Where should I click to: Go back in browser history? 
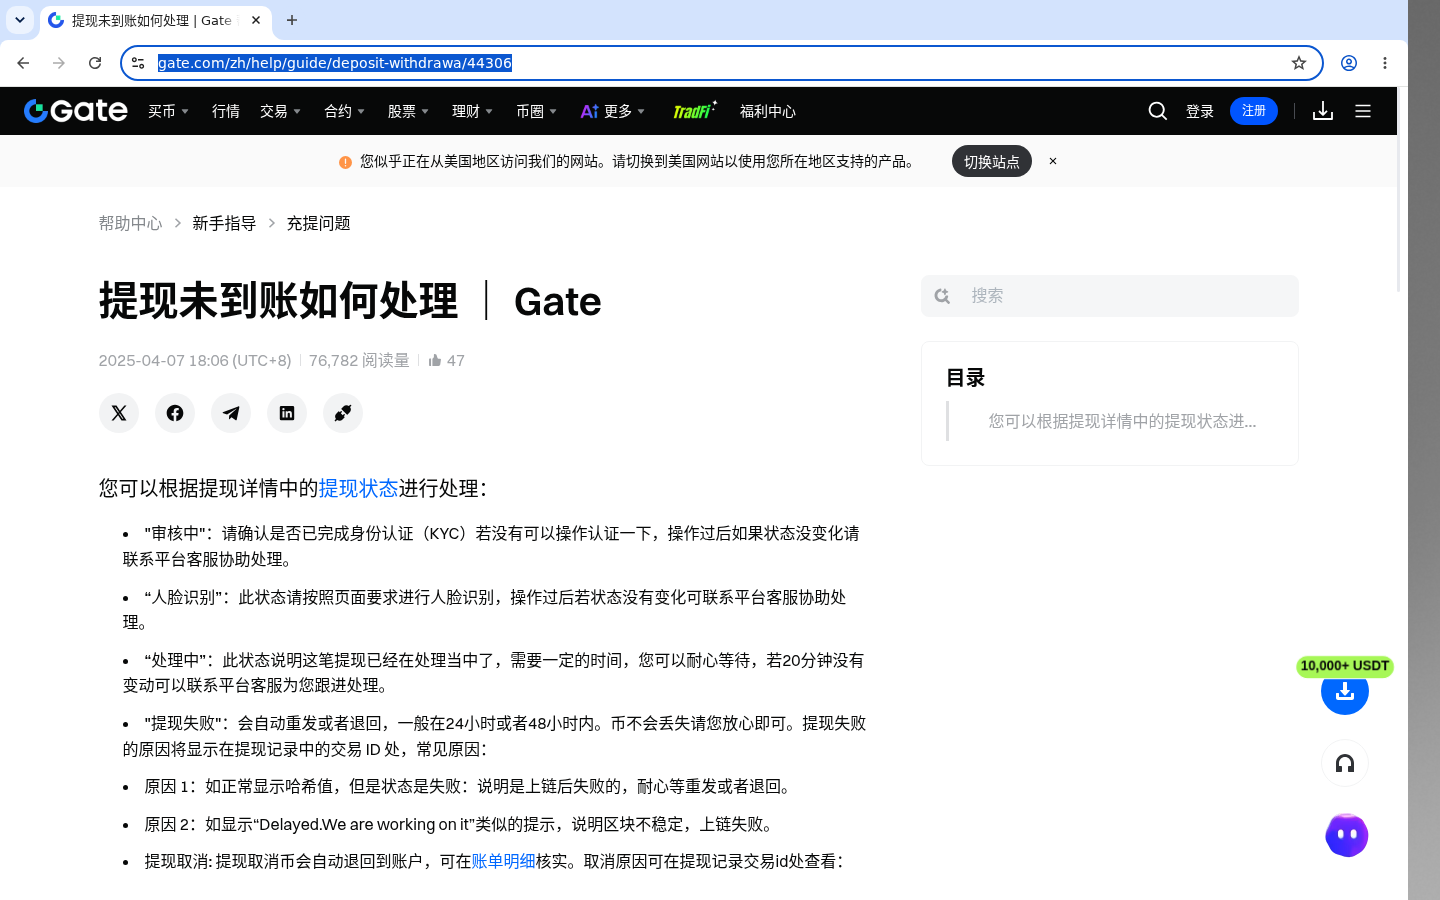23,63
